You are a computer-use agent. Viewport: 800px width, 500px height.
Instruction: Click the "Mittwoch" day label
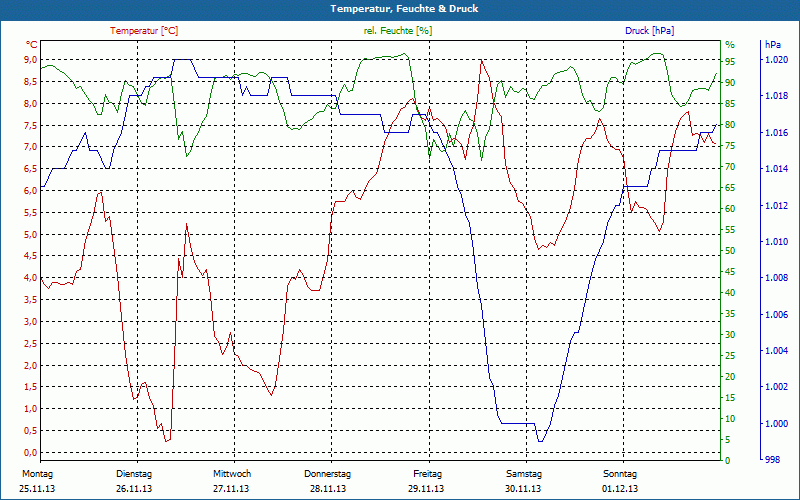pyautogui.click(x=232, y=474)
